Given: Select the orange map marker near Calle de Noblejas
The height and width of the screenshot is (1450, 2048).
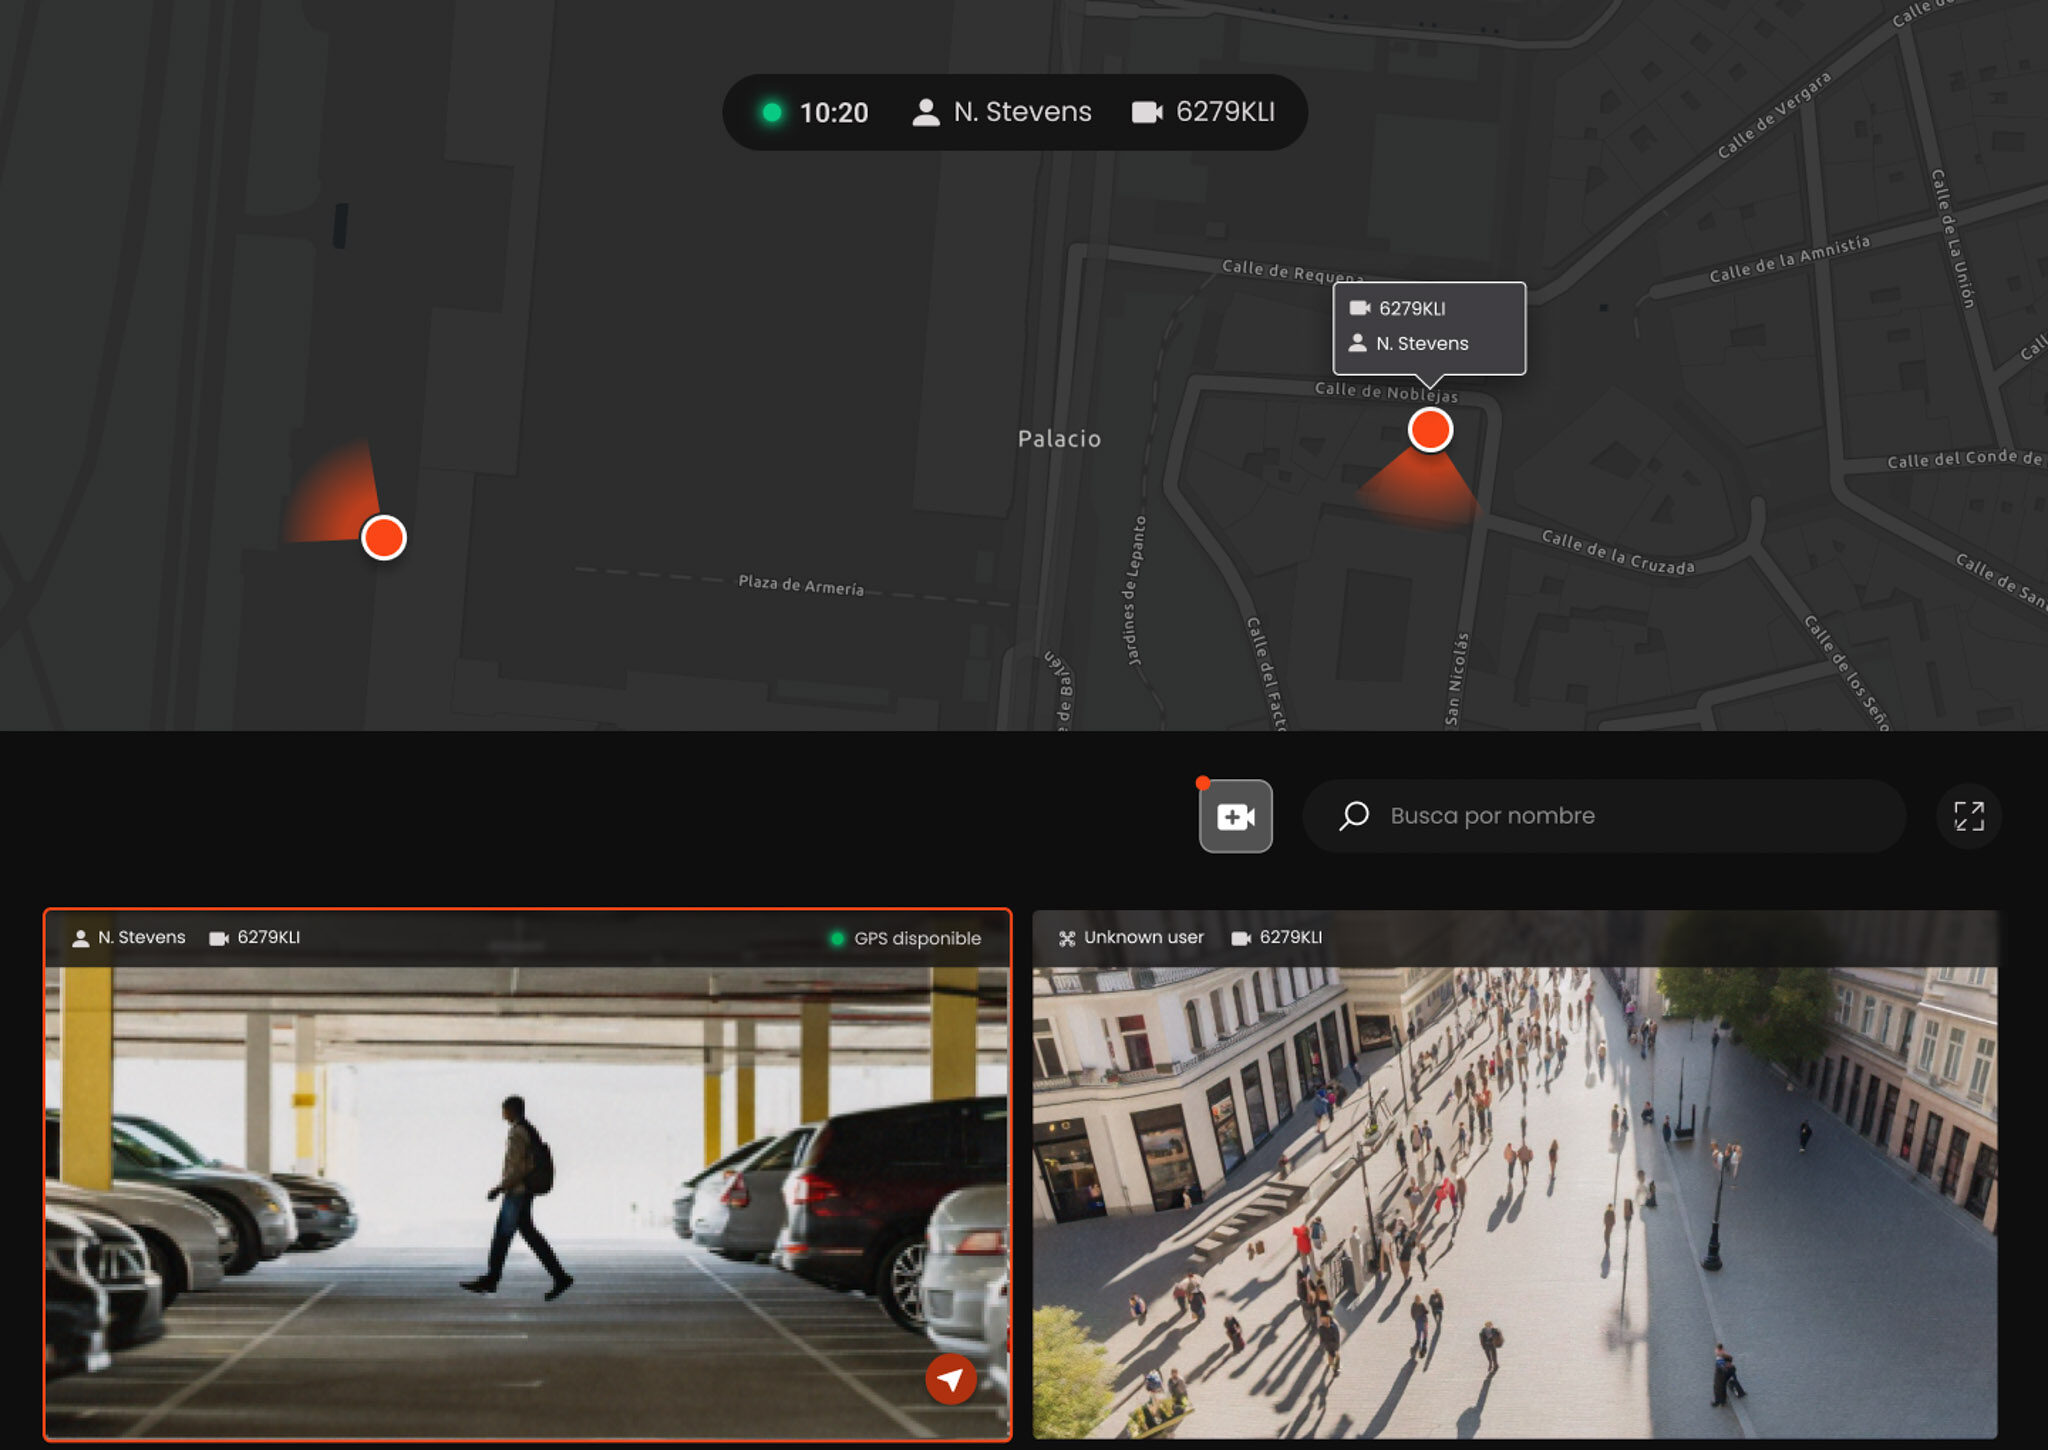Looking at the screenshot, I should point(1430,430).
